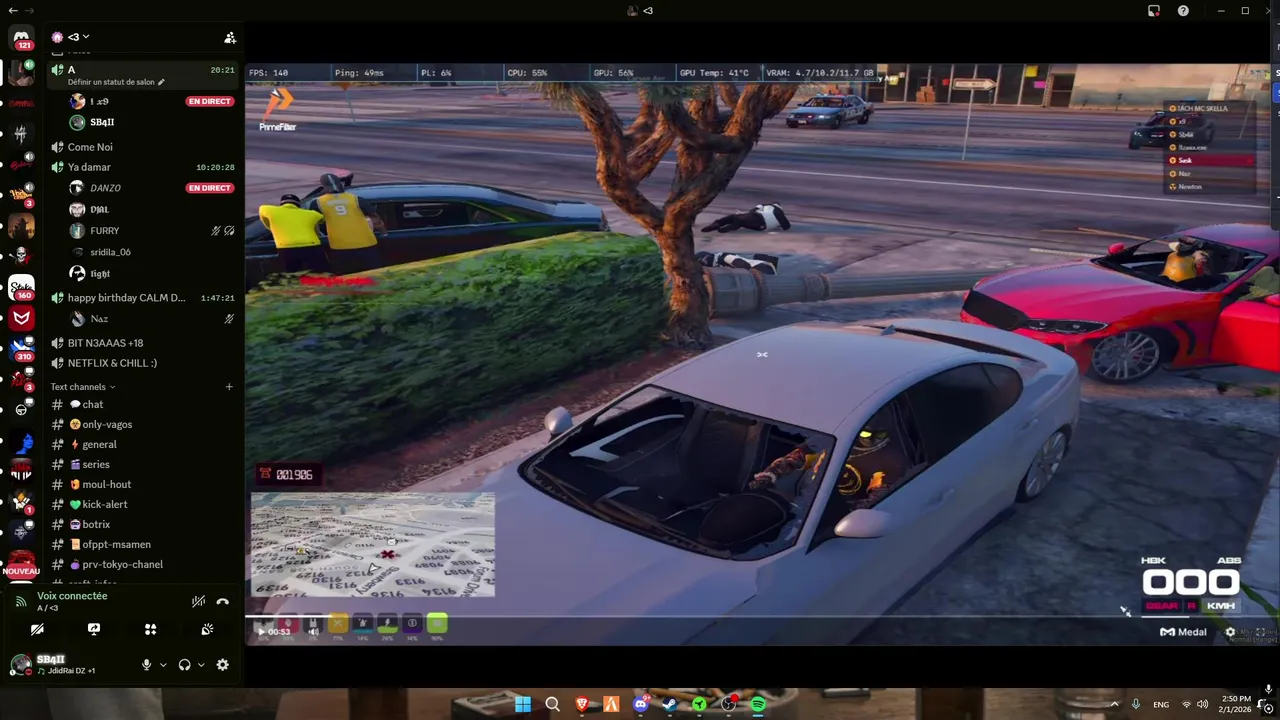
Task: Open server icon with 310 badge
Action: click(21, 349)
